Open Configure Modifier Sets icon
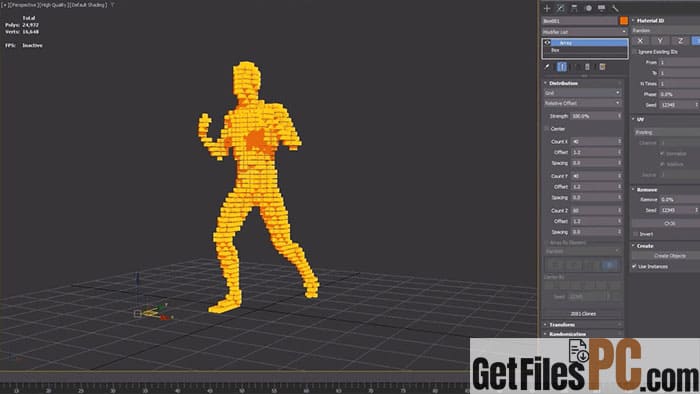Viewport: 700px width, 394px height. pyautogui.click(x=602, y=67)
